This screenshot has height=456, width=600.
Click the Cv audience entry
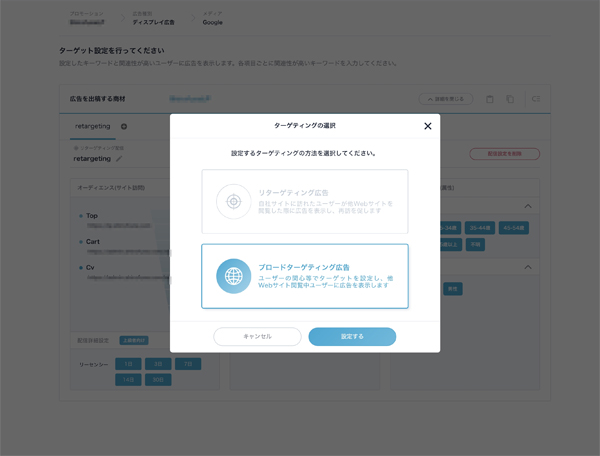point(90,267)
